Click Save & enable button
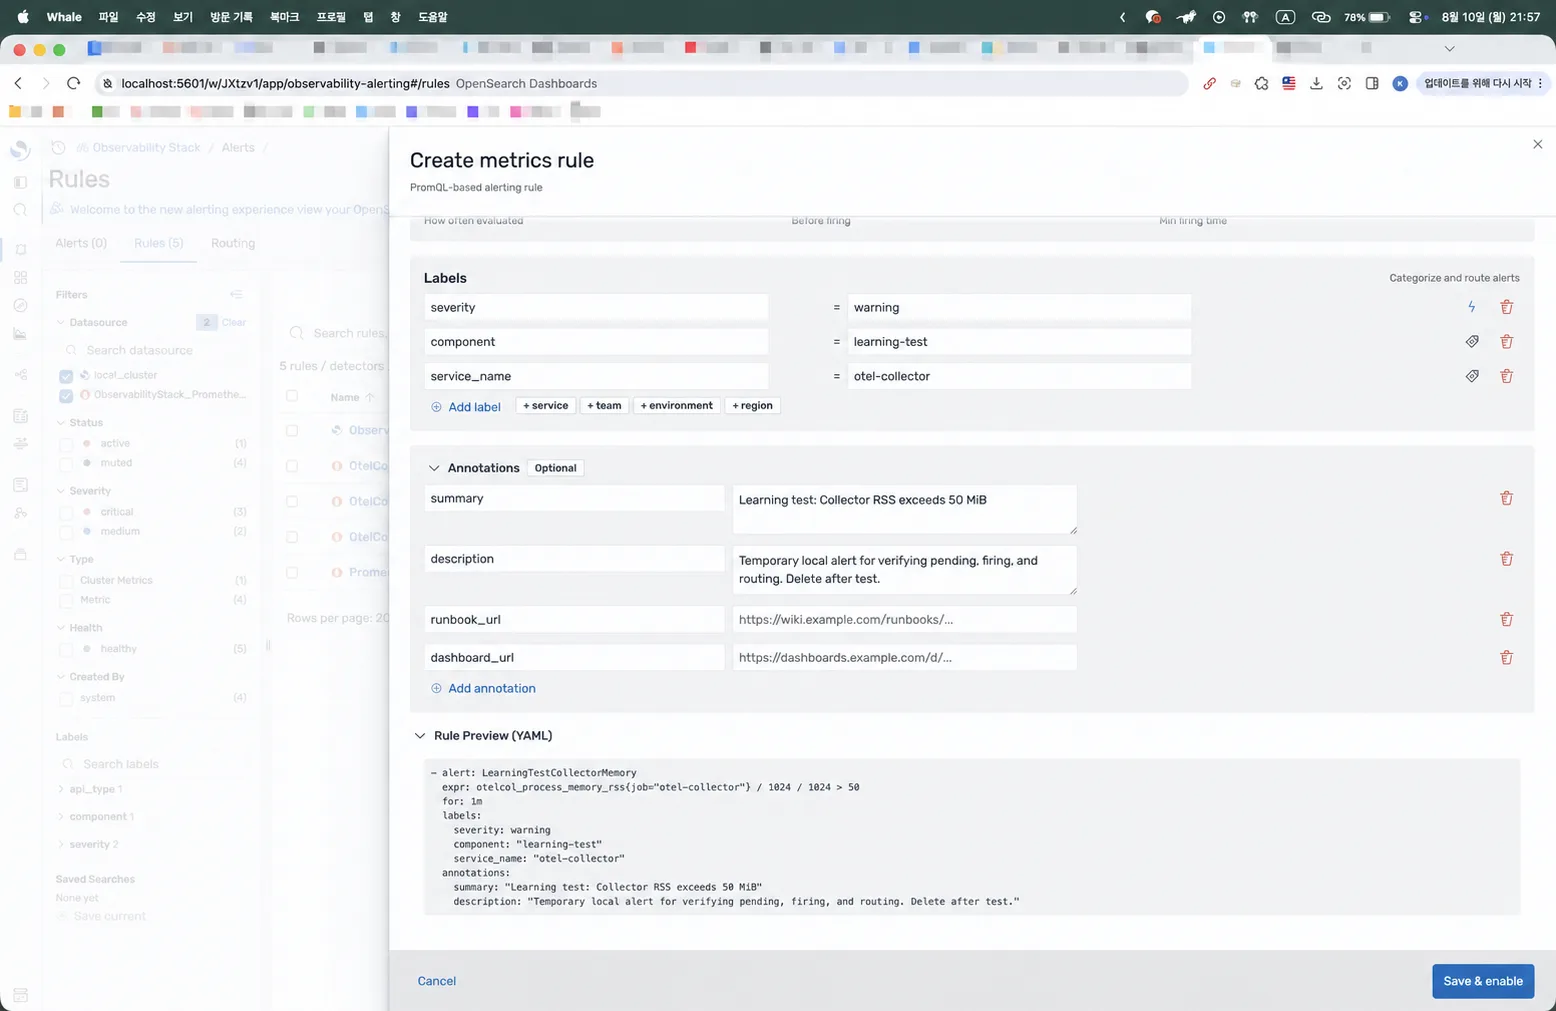Viewport: 1556px width, 1011px height. tap(1483, 981)
